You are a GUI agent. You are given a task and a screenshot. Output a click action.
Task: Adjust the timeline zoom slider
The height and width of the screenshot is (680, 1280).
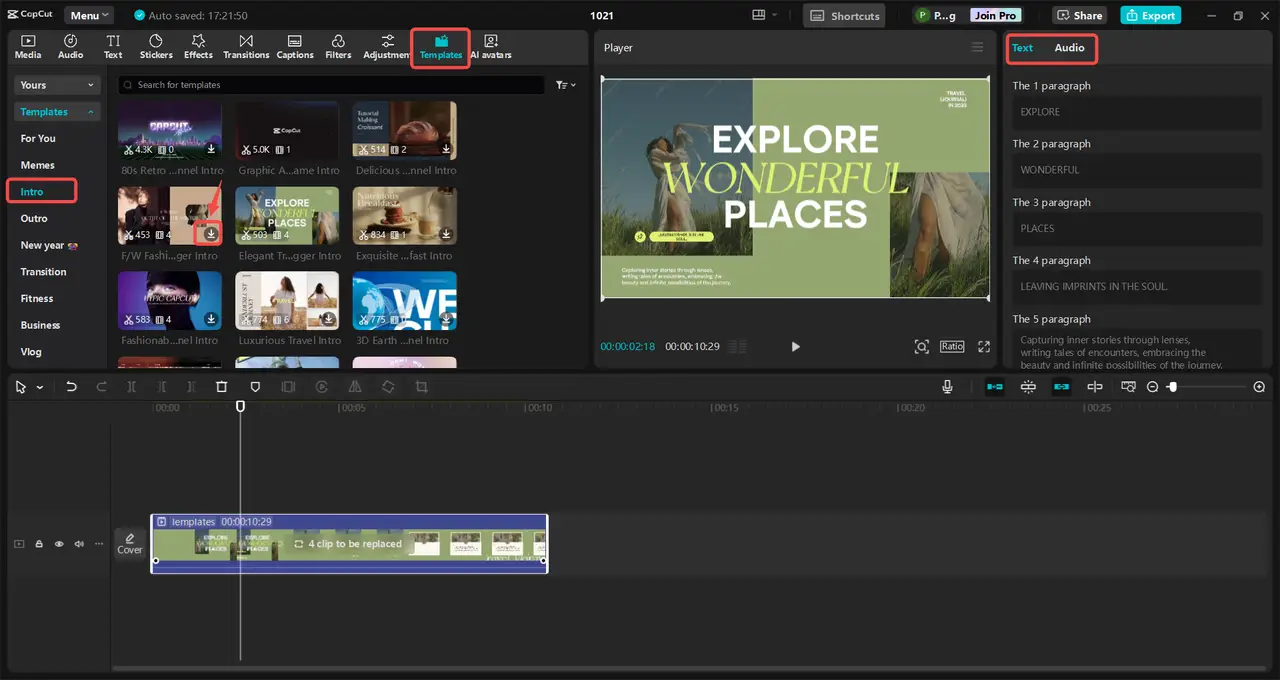click(1174, 387)
